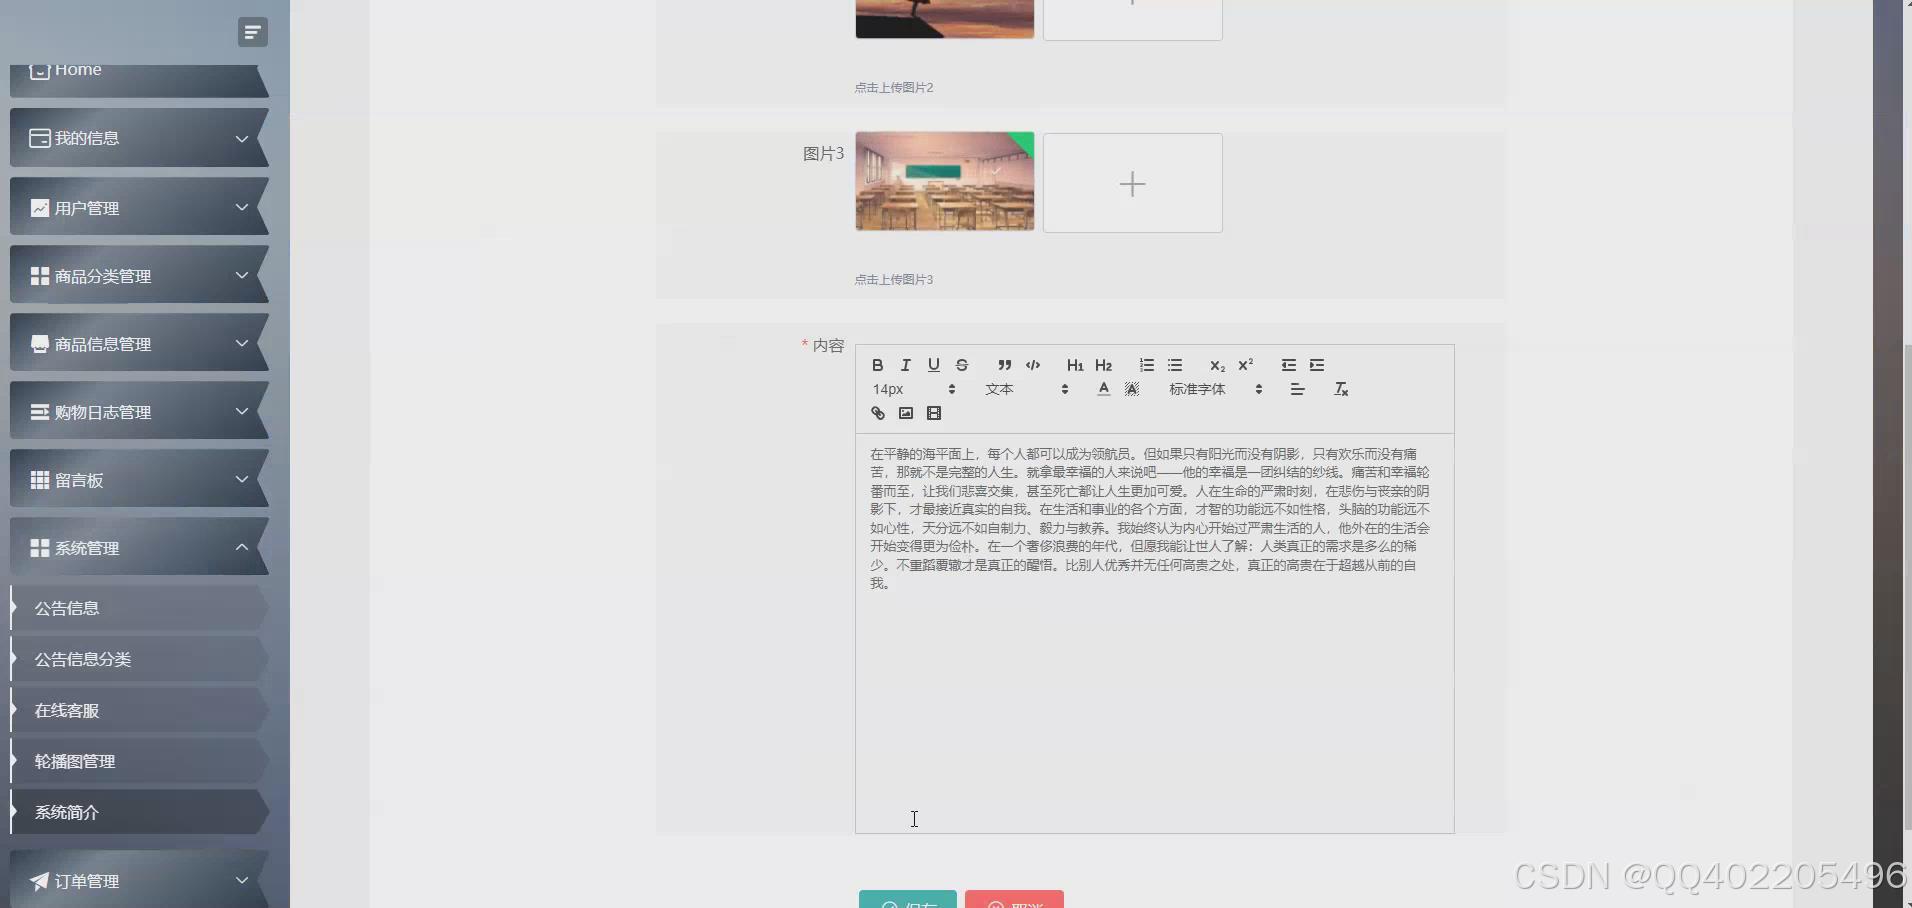Click the plus box to upload 图片3
1912x908 pixels.
tap(1131, 183)
